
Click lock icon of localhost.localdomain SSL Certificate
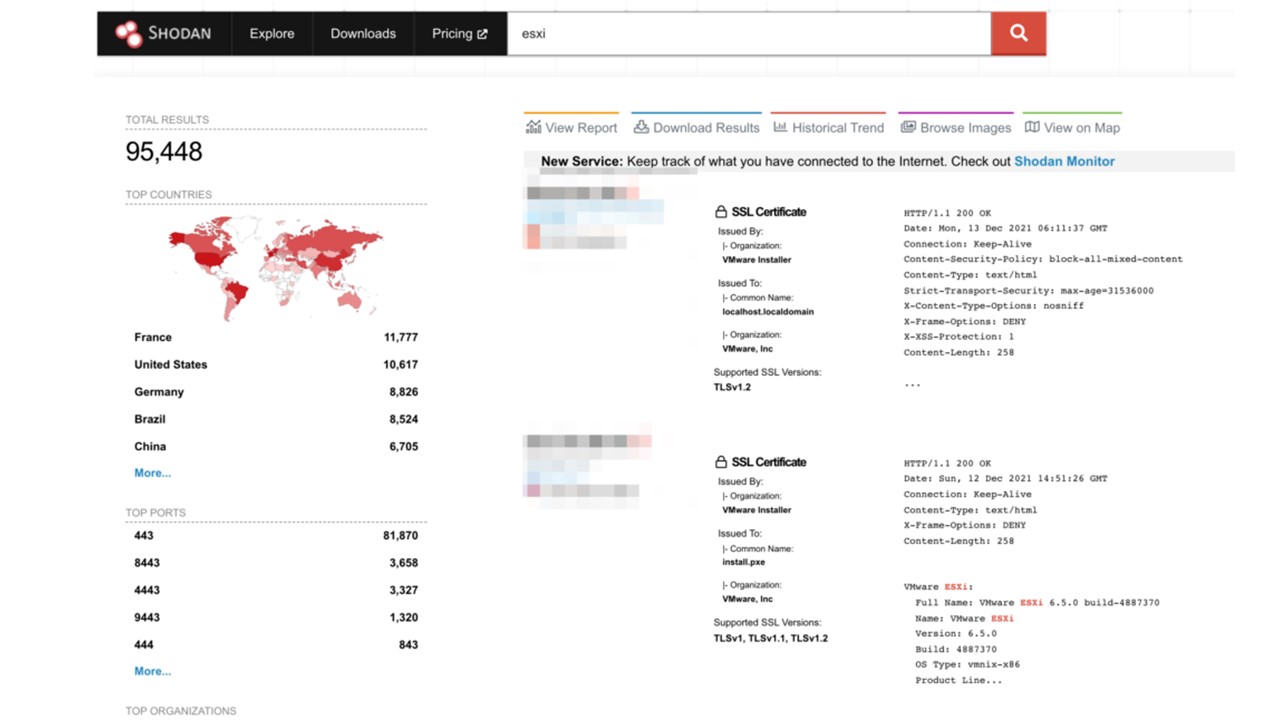coord(720,212)
